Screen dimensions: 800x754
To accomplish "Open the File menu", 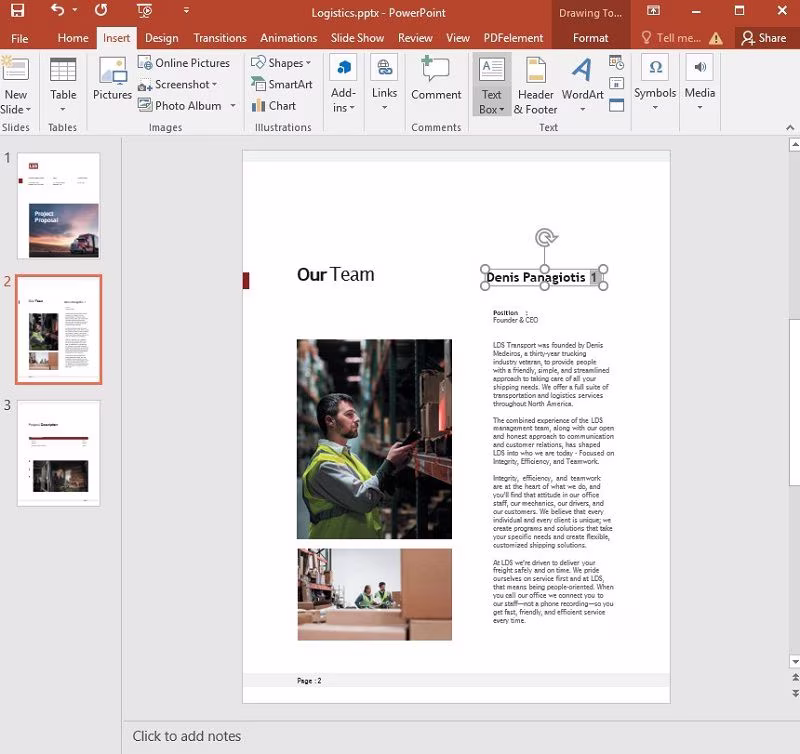I will 19,38.
